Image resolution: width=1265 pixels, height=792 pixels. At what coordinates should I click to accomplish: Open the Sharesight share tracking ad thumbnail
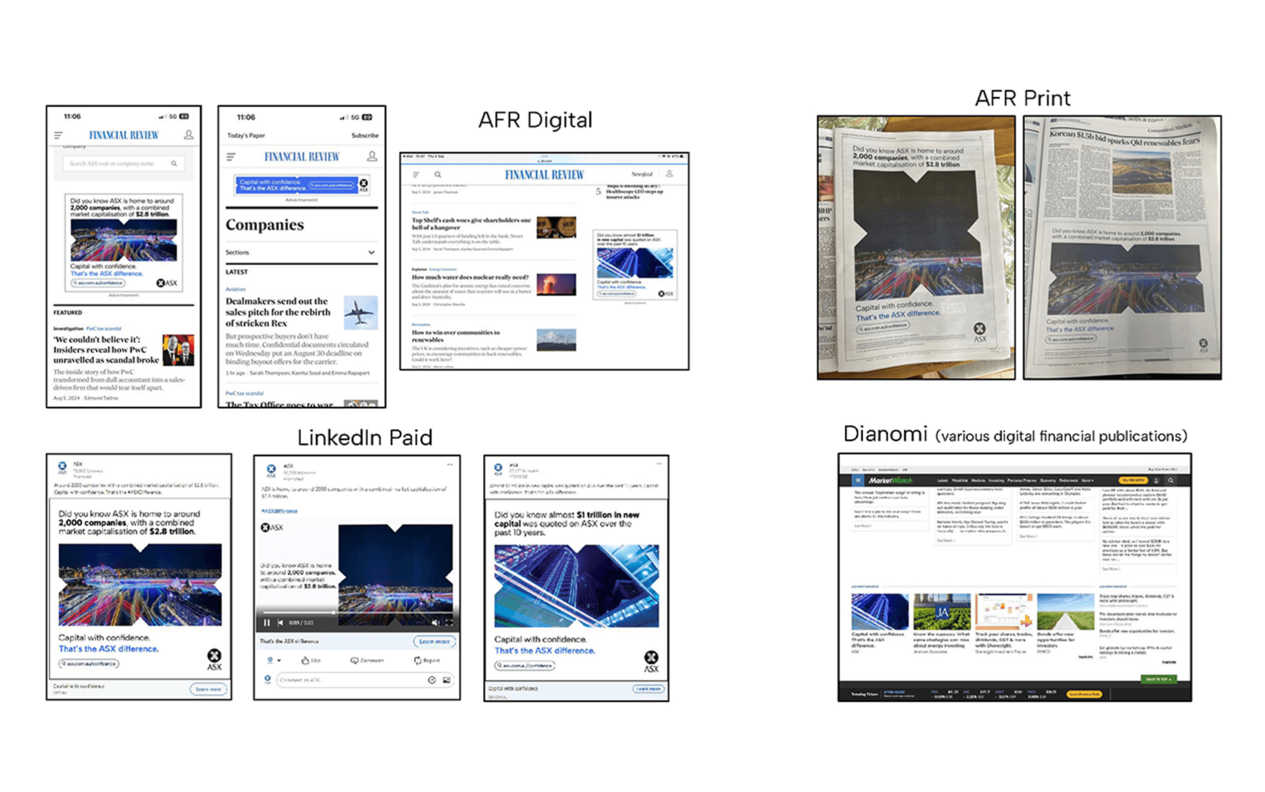[x=1002, y=611]
